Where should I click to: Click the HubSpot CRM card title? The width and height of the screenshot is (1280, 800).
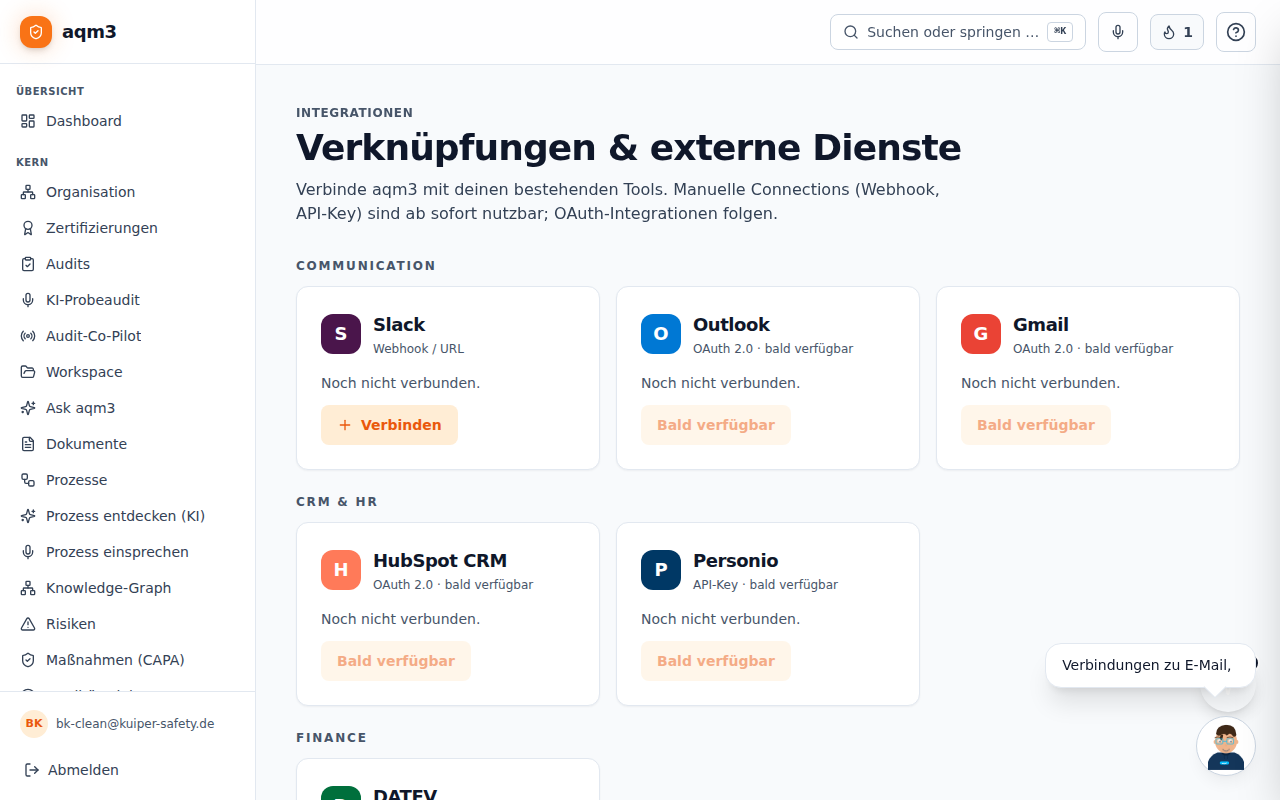440,561
